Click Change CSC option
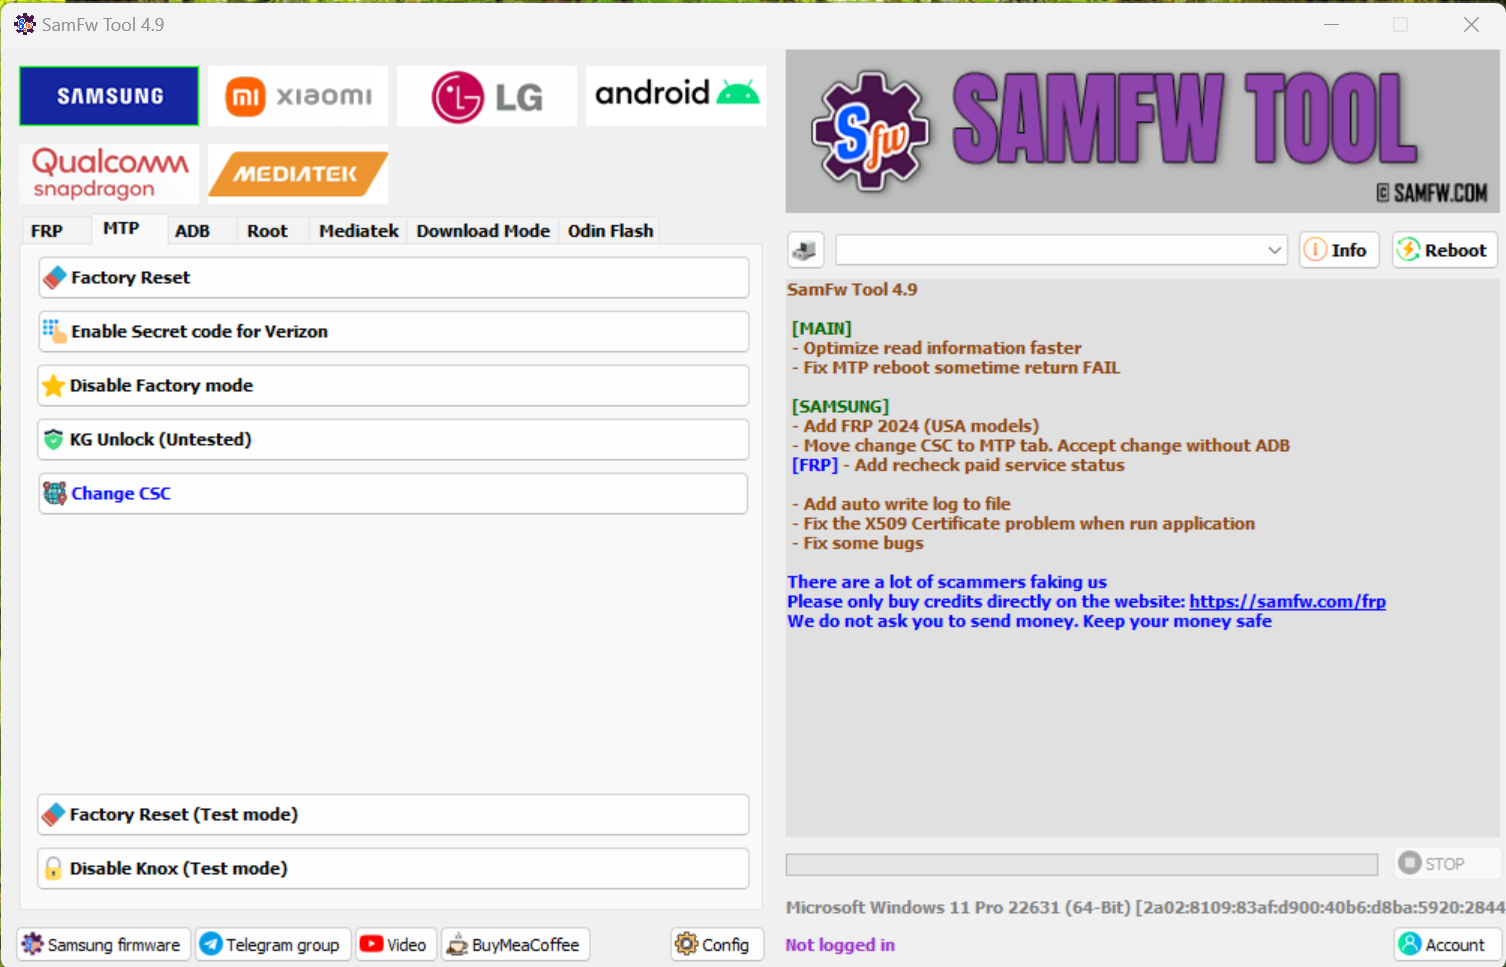Viewport: 1506px width, 967px height. (x=393, y=494)
